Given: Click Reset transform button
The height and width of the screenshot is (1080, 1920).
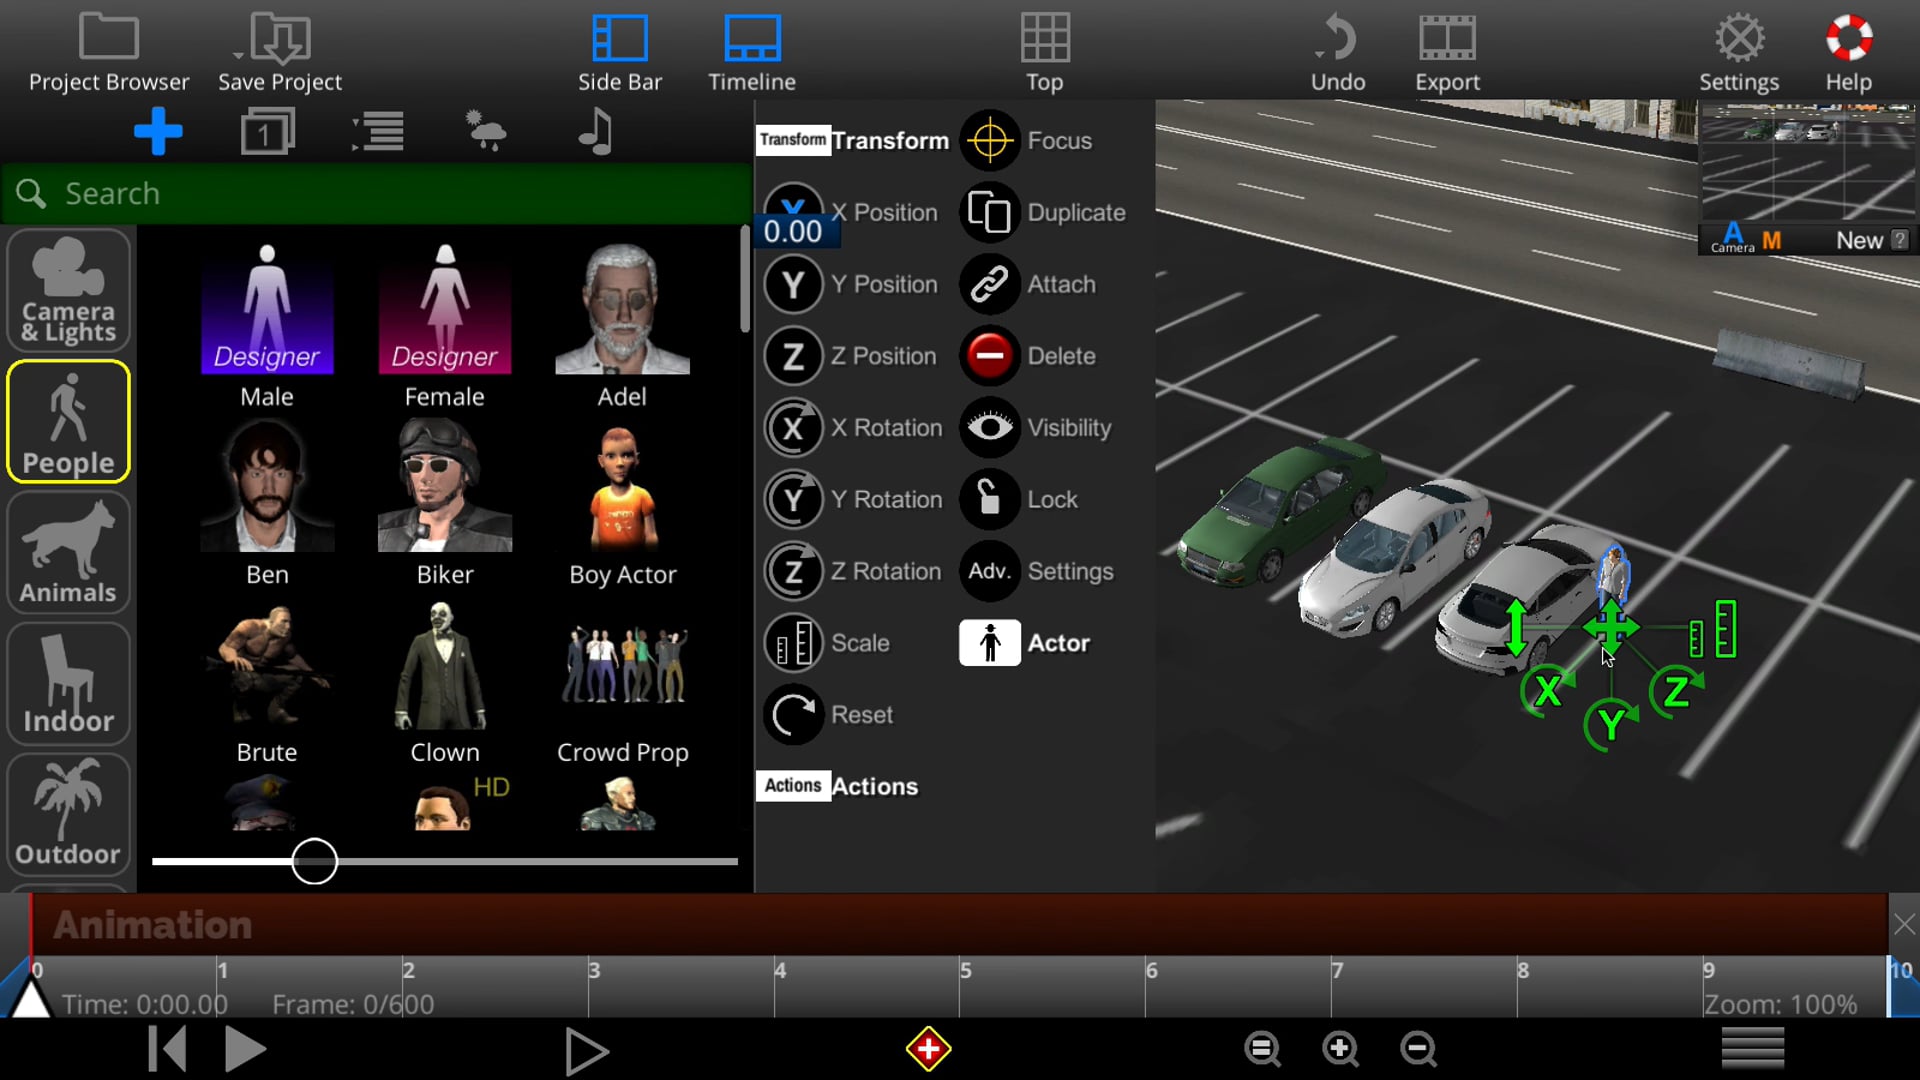Looking at the screenshot, I should click(793, 713).
